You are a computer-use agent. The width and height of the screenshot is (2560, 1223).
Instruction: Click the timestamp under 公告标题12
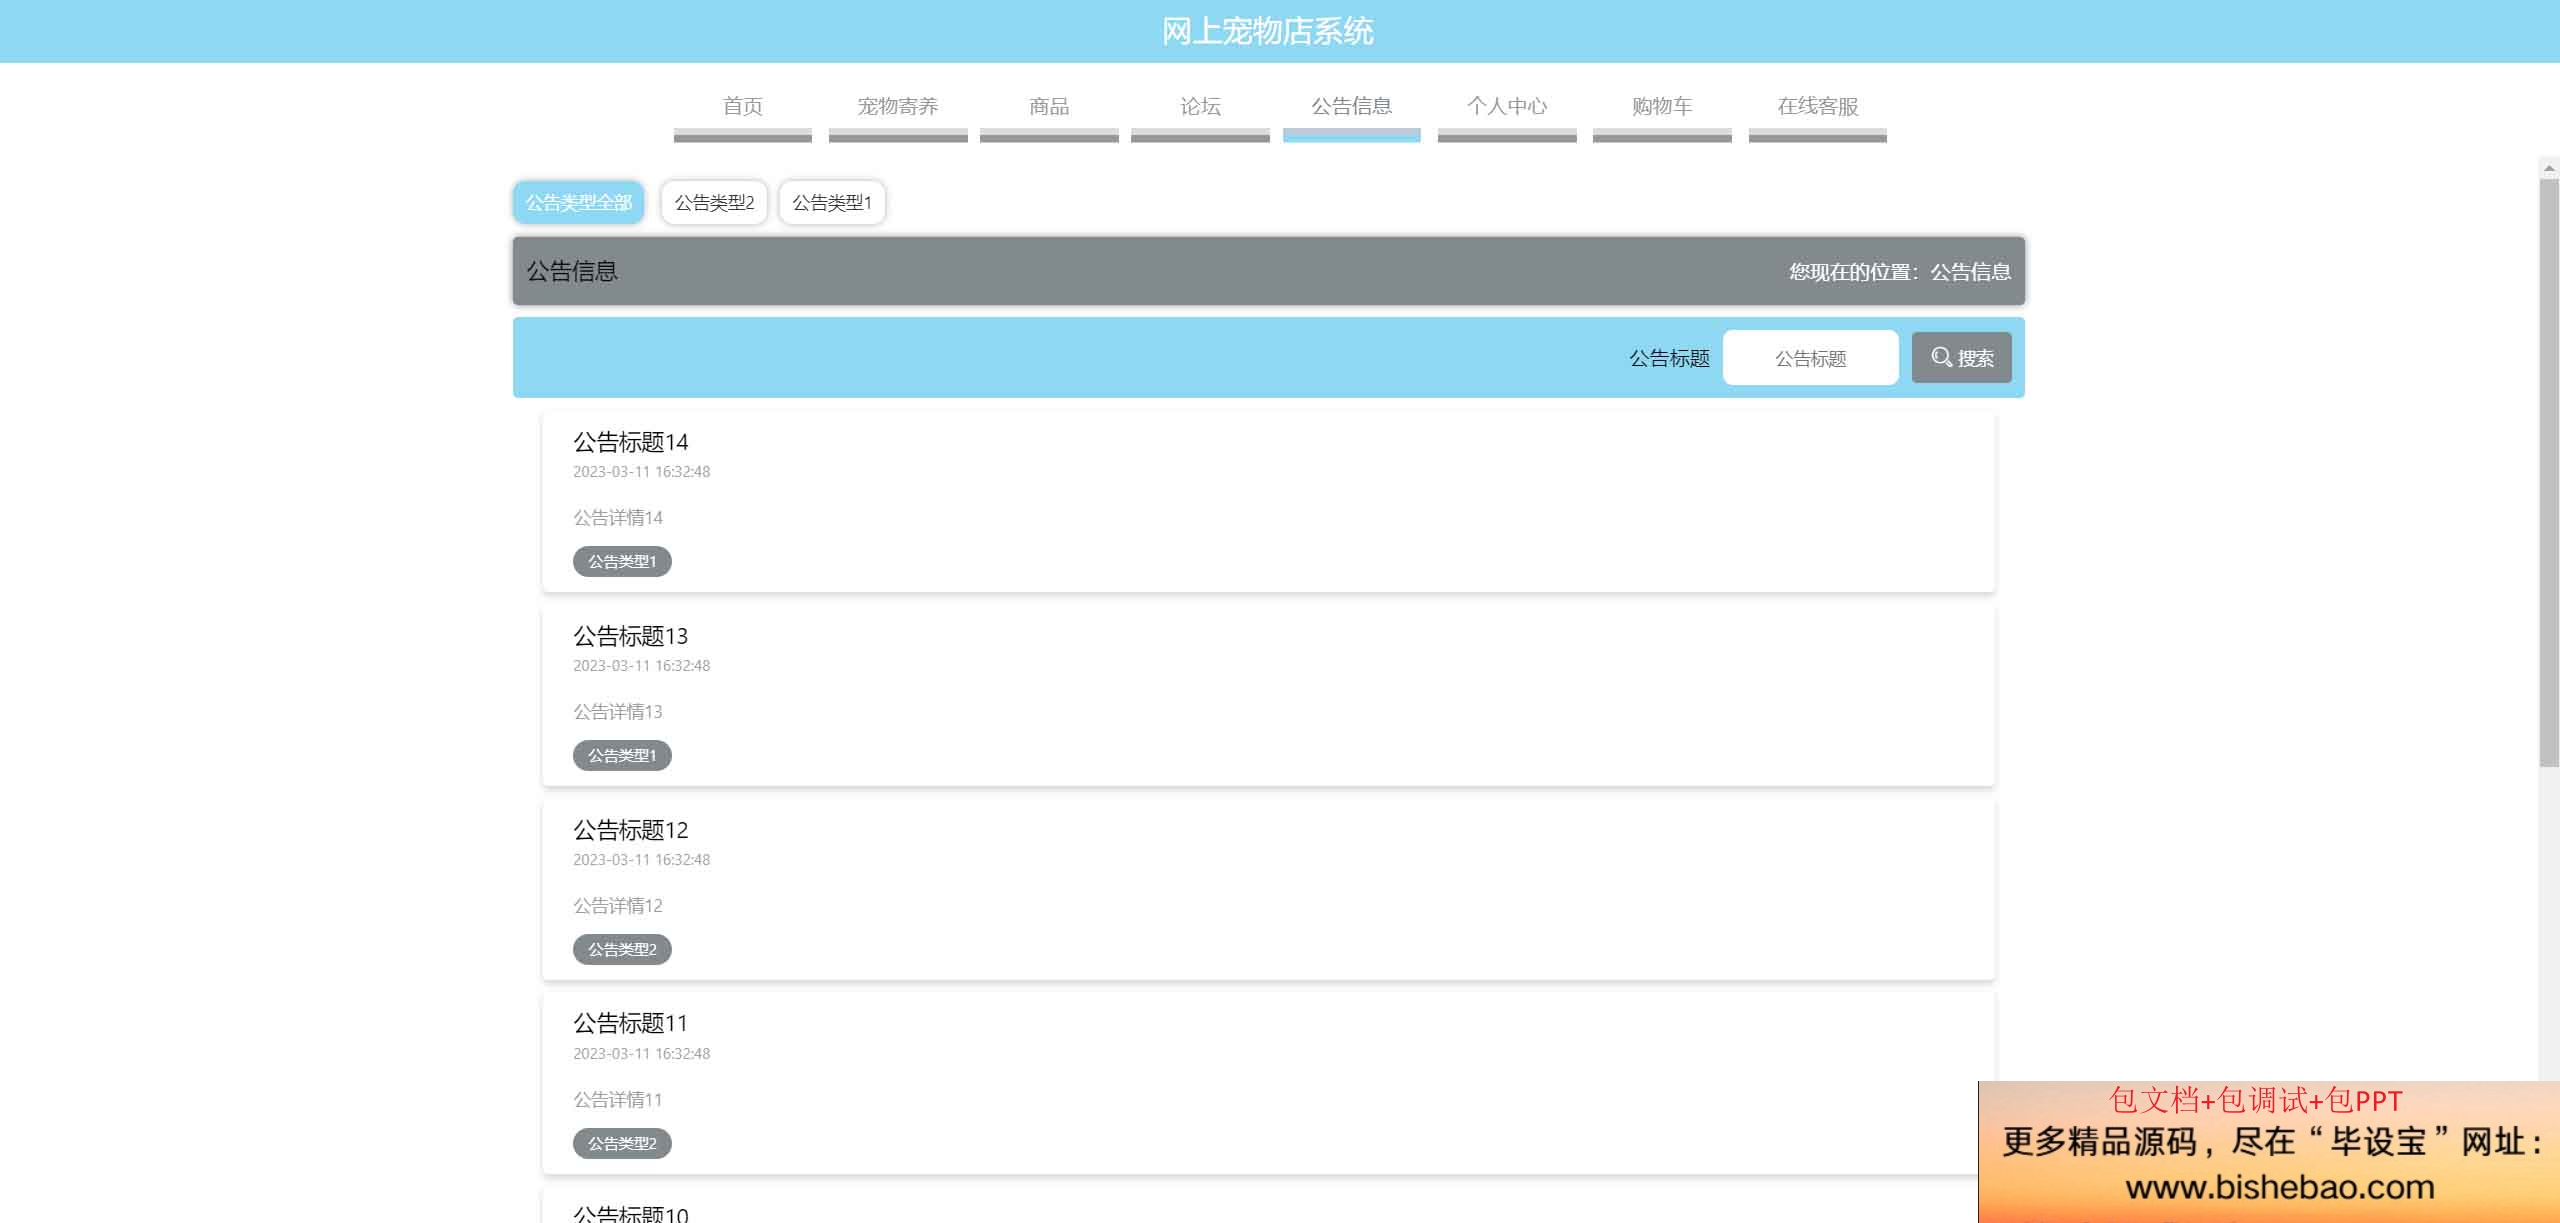(641, 859)
